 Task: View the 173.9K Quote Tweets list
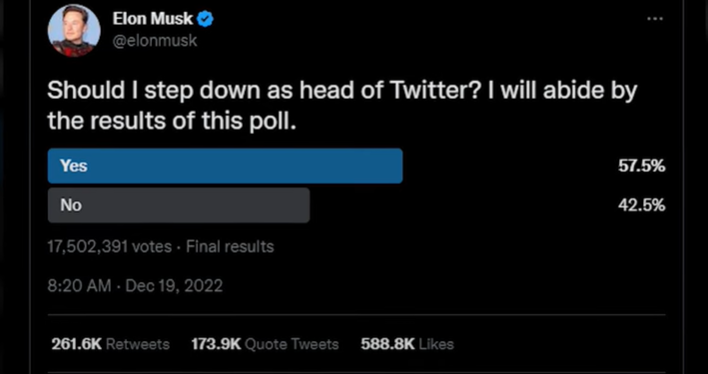pos(265,344)
